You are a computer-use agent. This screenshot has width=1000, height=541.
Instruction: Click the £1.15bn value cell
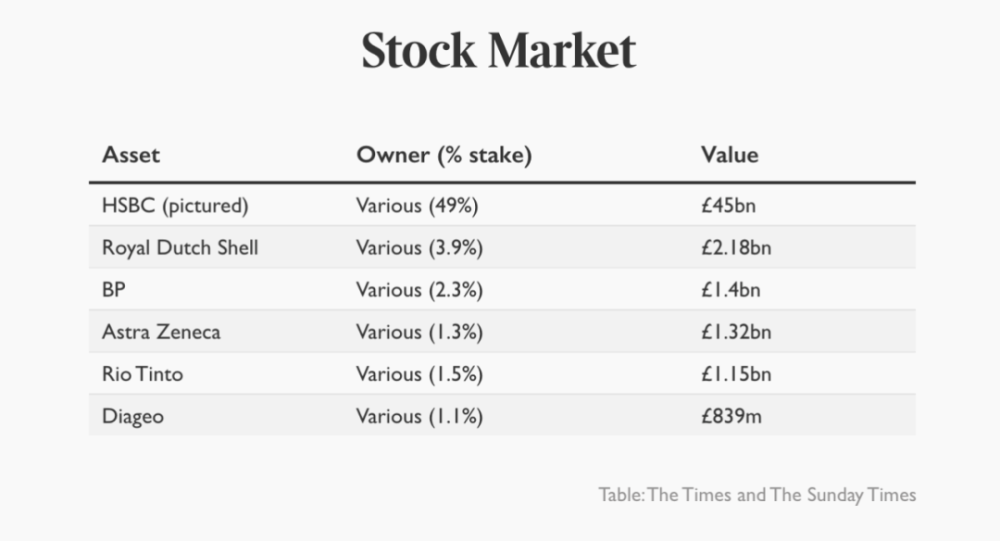(x=736, y=374)
